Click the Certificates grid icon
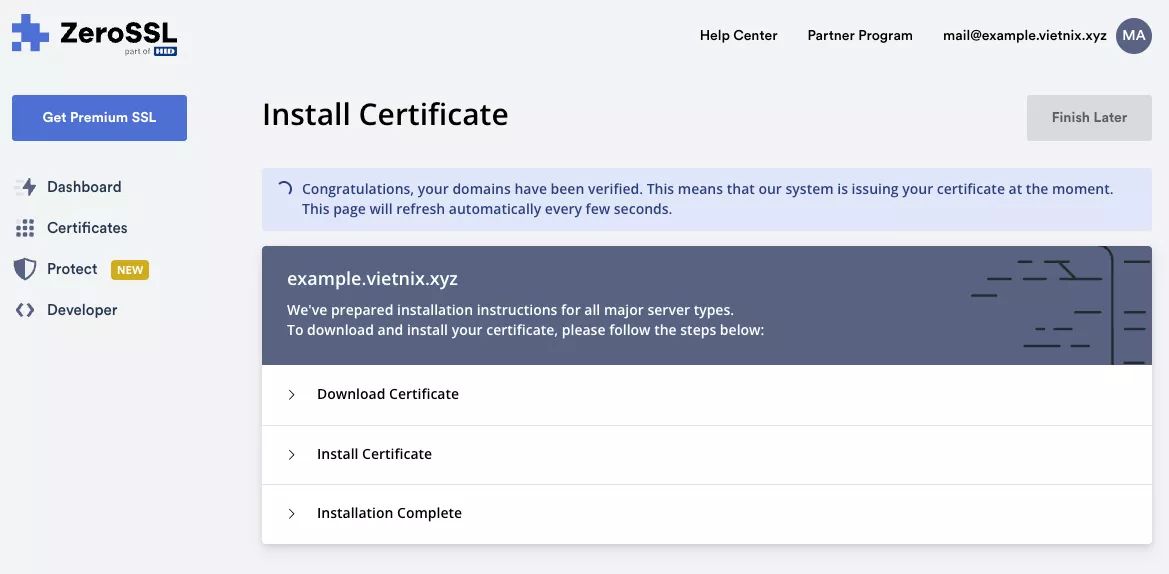The image size is (1169, 574). (25, 228)
